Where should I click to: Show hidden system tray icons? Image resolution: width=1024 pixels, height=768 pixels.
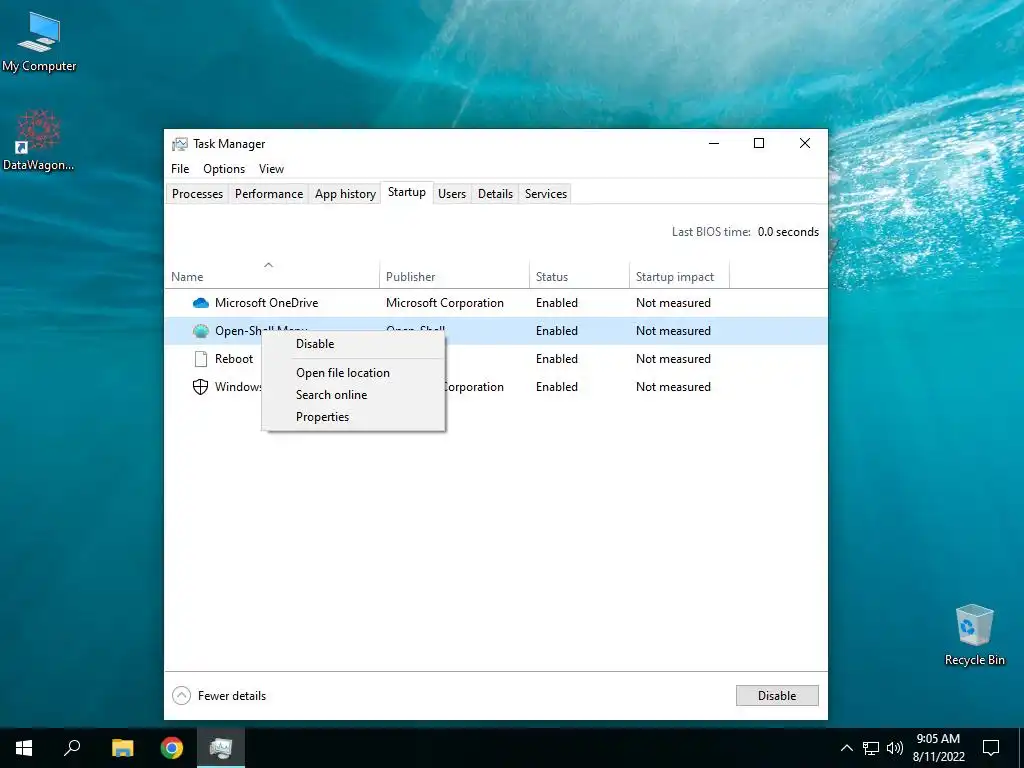846,748
